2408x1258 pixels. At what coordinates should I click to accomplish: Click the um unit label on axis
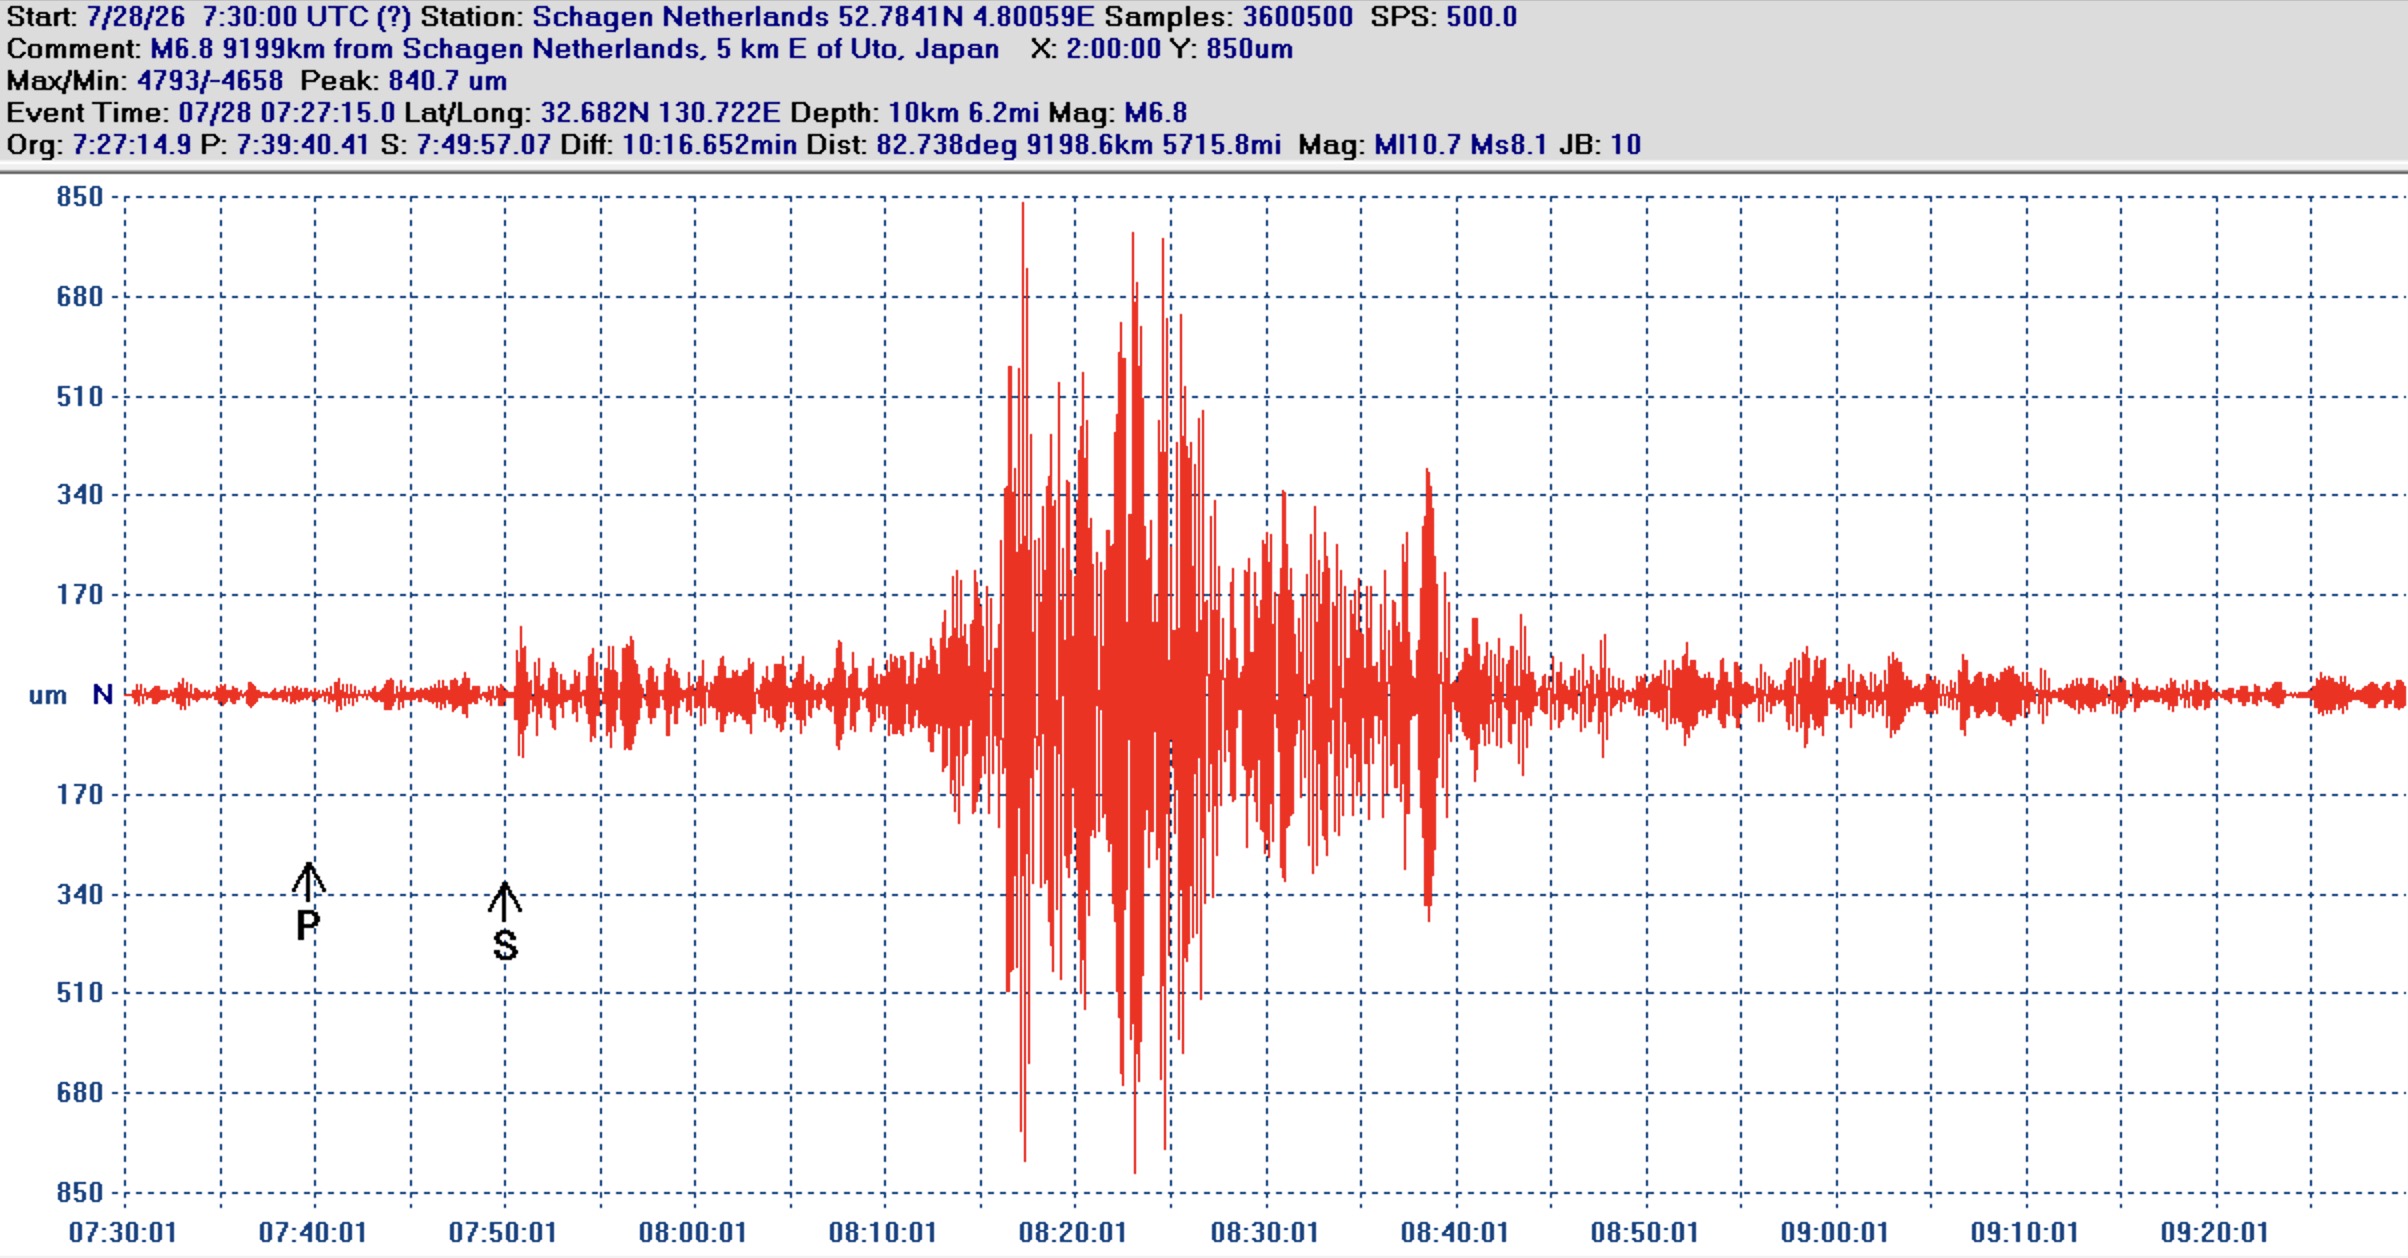click(47, 695)
